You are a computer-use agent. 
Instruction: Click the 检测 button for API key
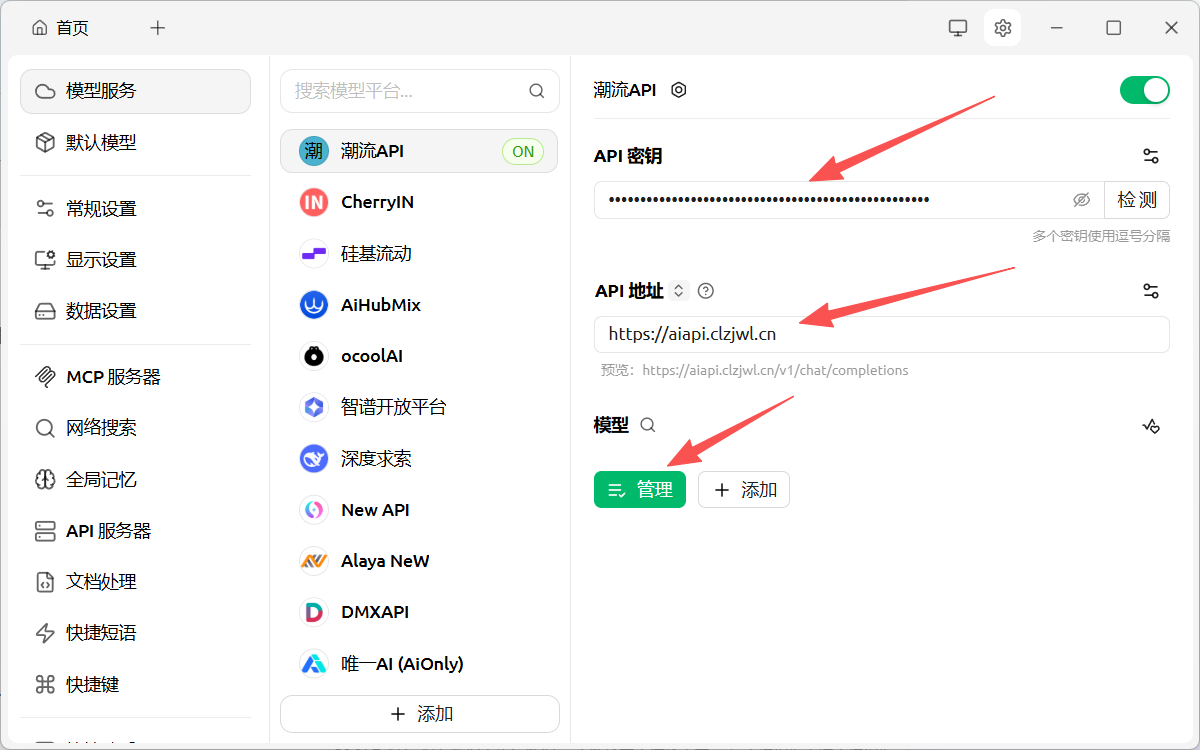tap(1137, 200)
